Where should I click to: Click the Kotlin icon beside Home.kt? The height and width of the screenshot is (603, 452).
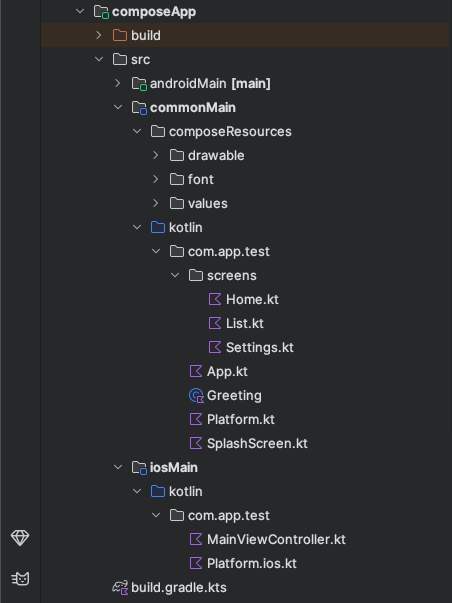pos(215,299)
